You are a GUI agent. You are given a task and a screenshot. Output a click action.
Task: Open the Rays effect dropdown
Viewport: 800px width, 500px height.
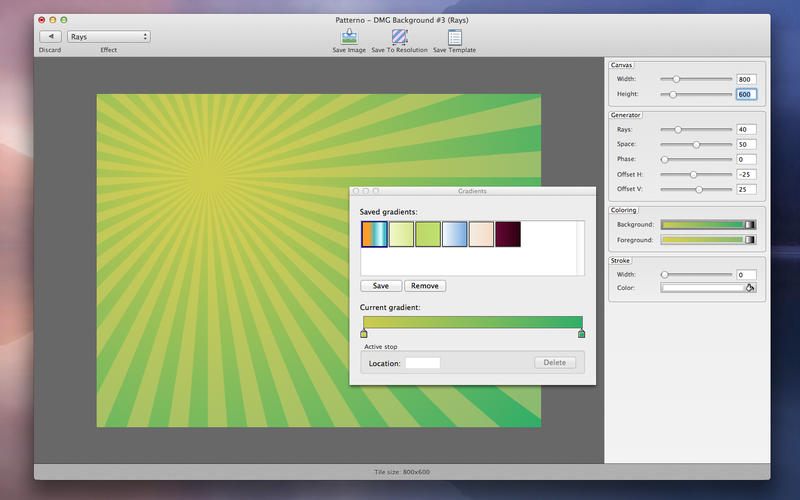pos(109,37)
